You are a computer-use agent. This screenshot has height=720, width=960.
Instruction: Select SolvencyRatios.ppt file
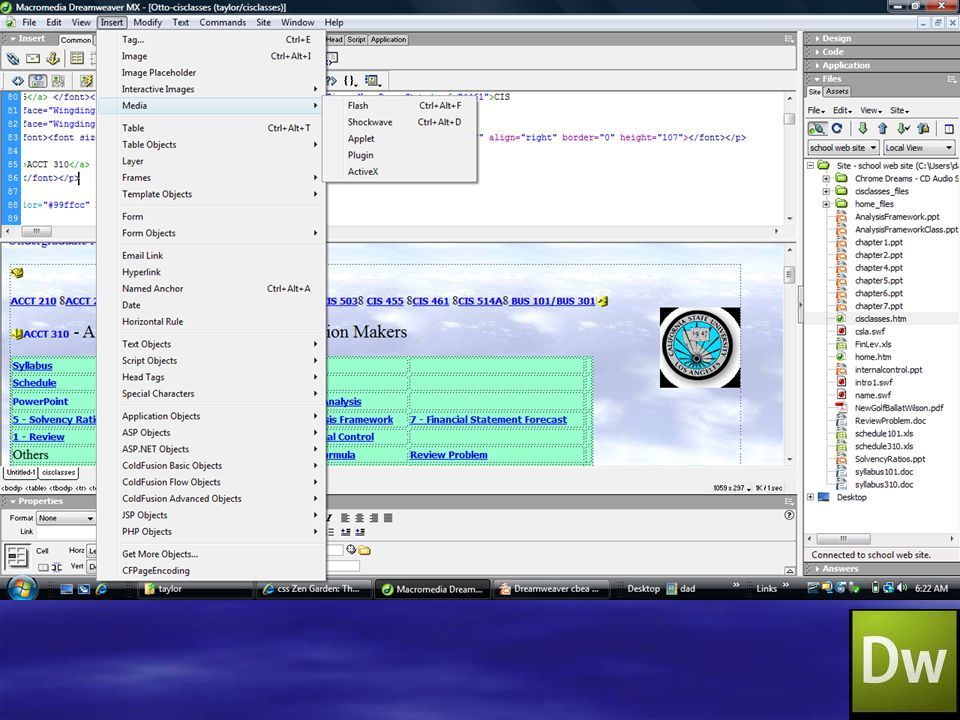coord(890,459)
